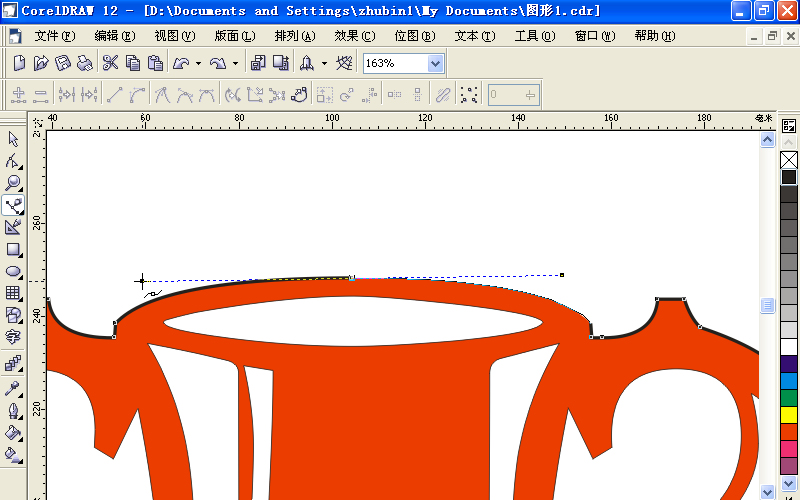Click the Paste clipboard icon
This screenshot has height=500, width=800.
155,63
